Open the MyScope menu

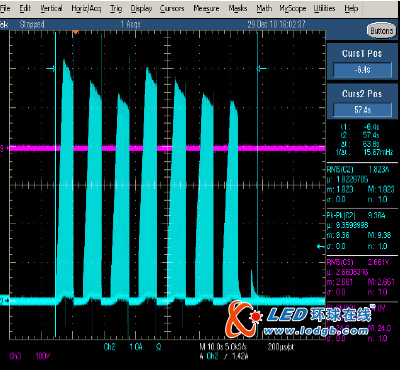pyautogui.click(x=293, y=9)
